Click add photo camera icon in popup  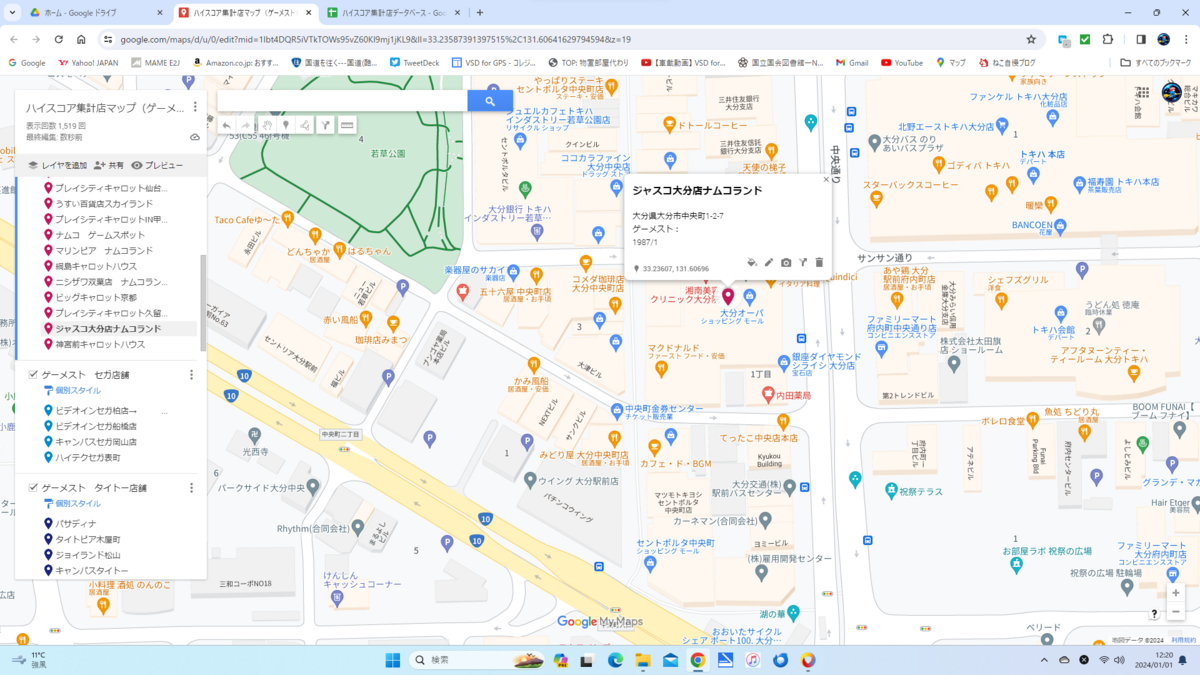(x=786, y=262)
